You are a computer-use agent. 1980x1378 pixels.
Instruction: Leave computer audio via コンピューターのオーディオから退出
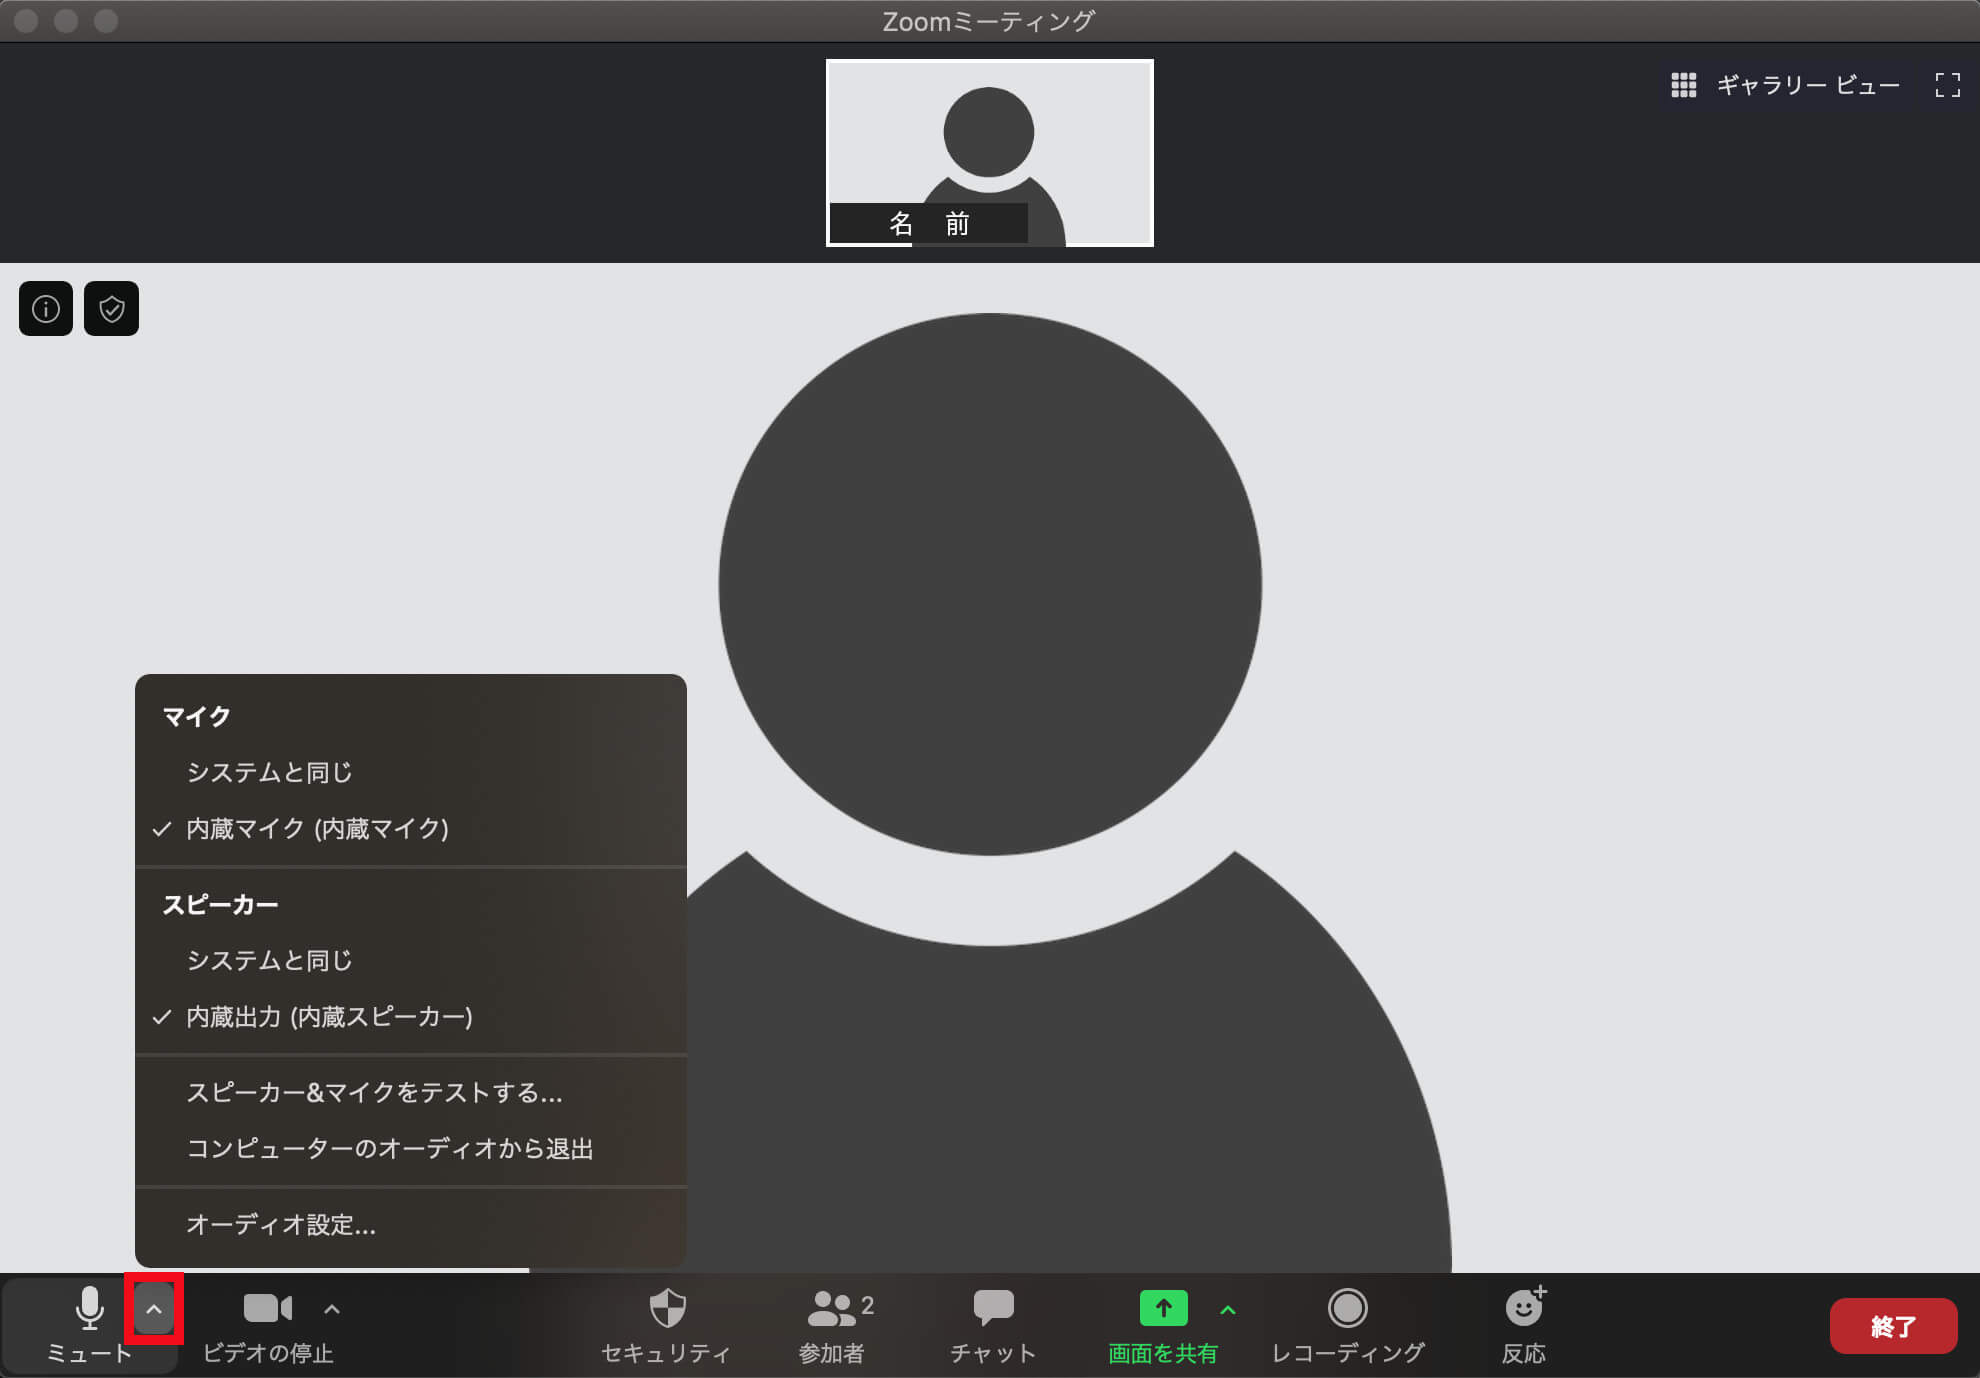(x=390, y=1148)
